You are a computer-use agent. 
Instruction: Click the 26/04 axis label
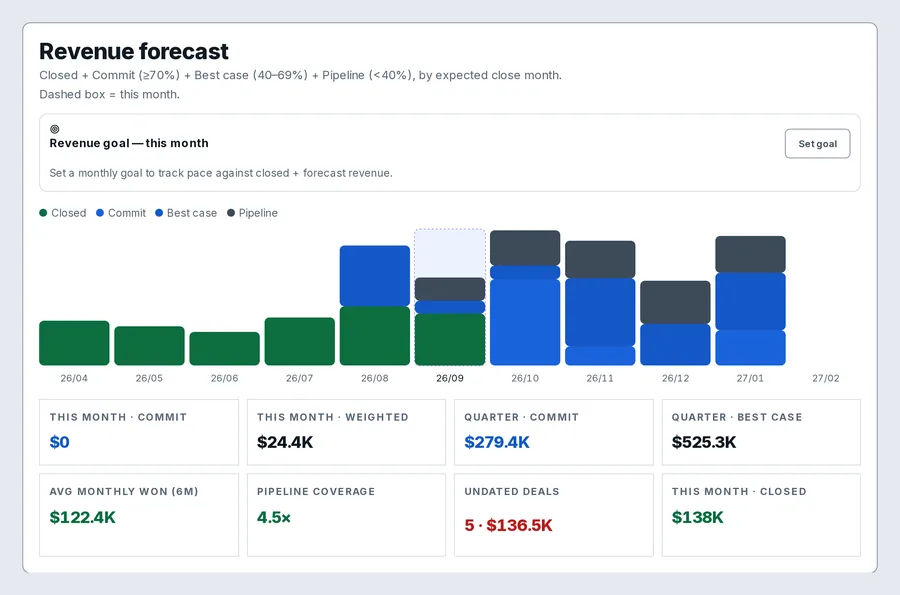pyautogui.click(x=74, y=378)
